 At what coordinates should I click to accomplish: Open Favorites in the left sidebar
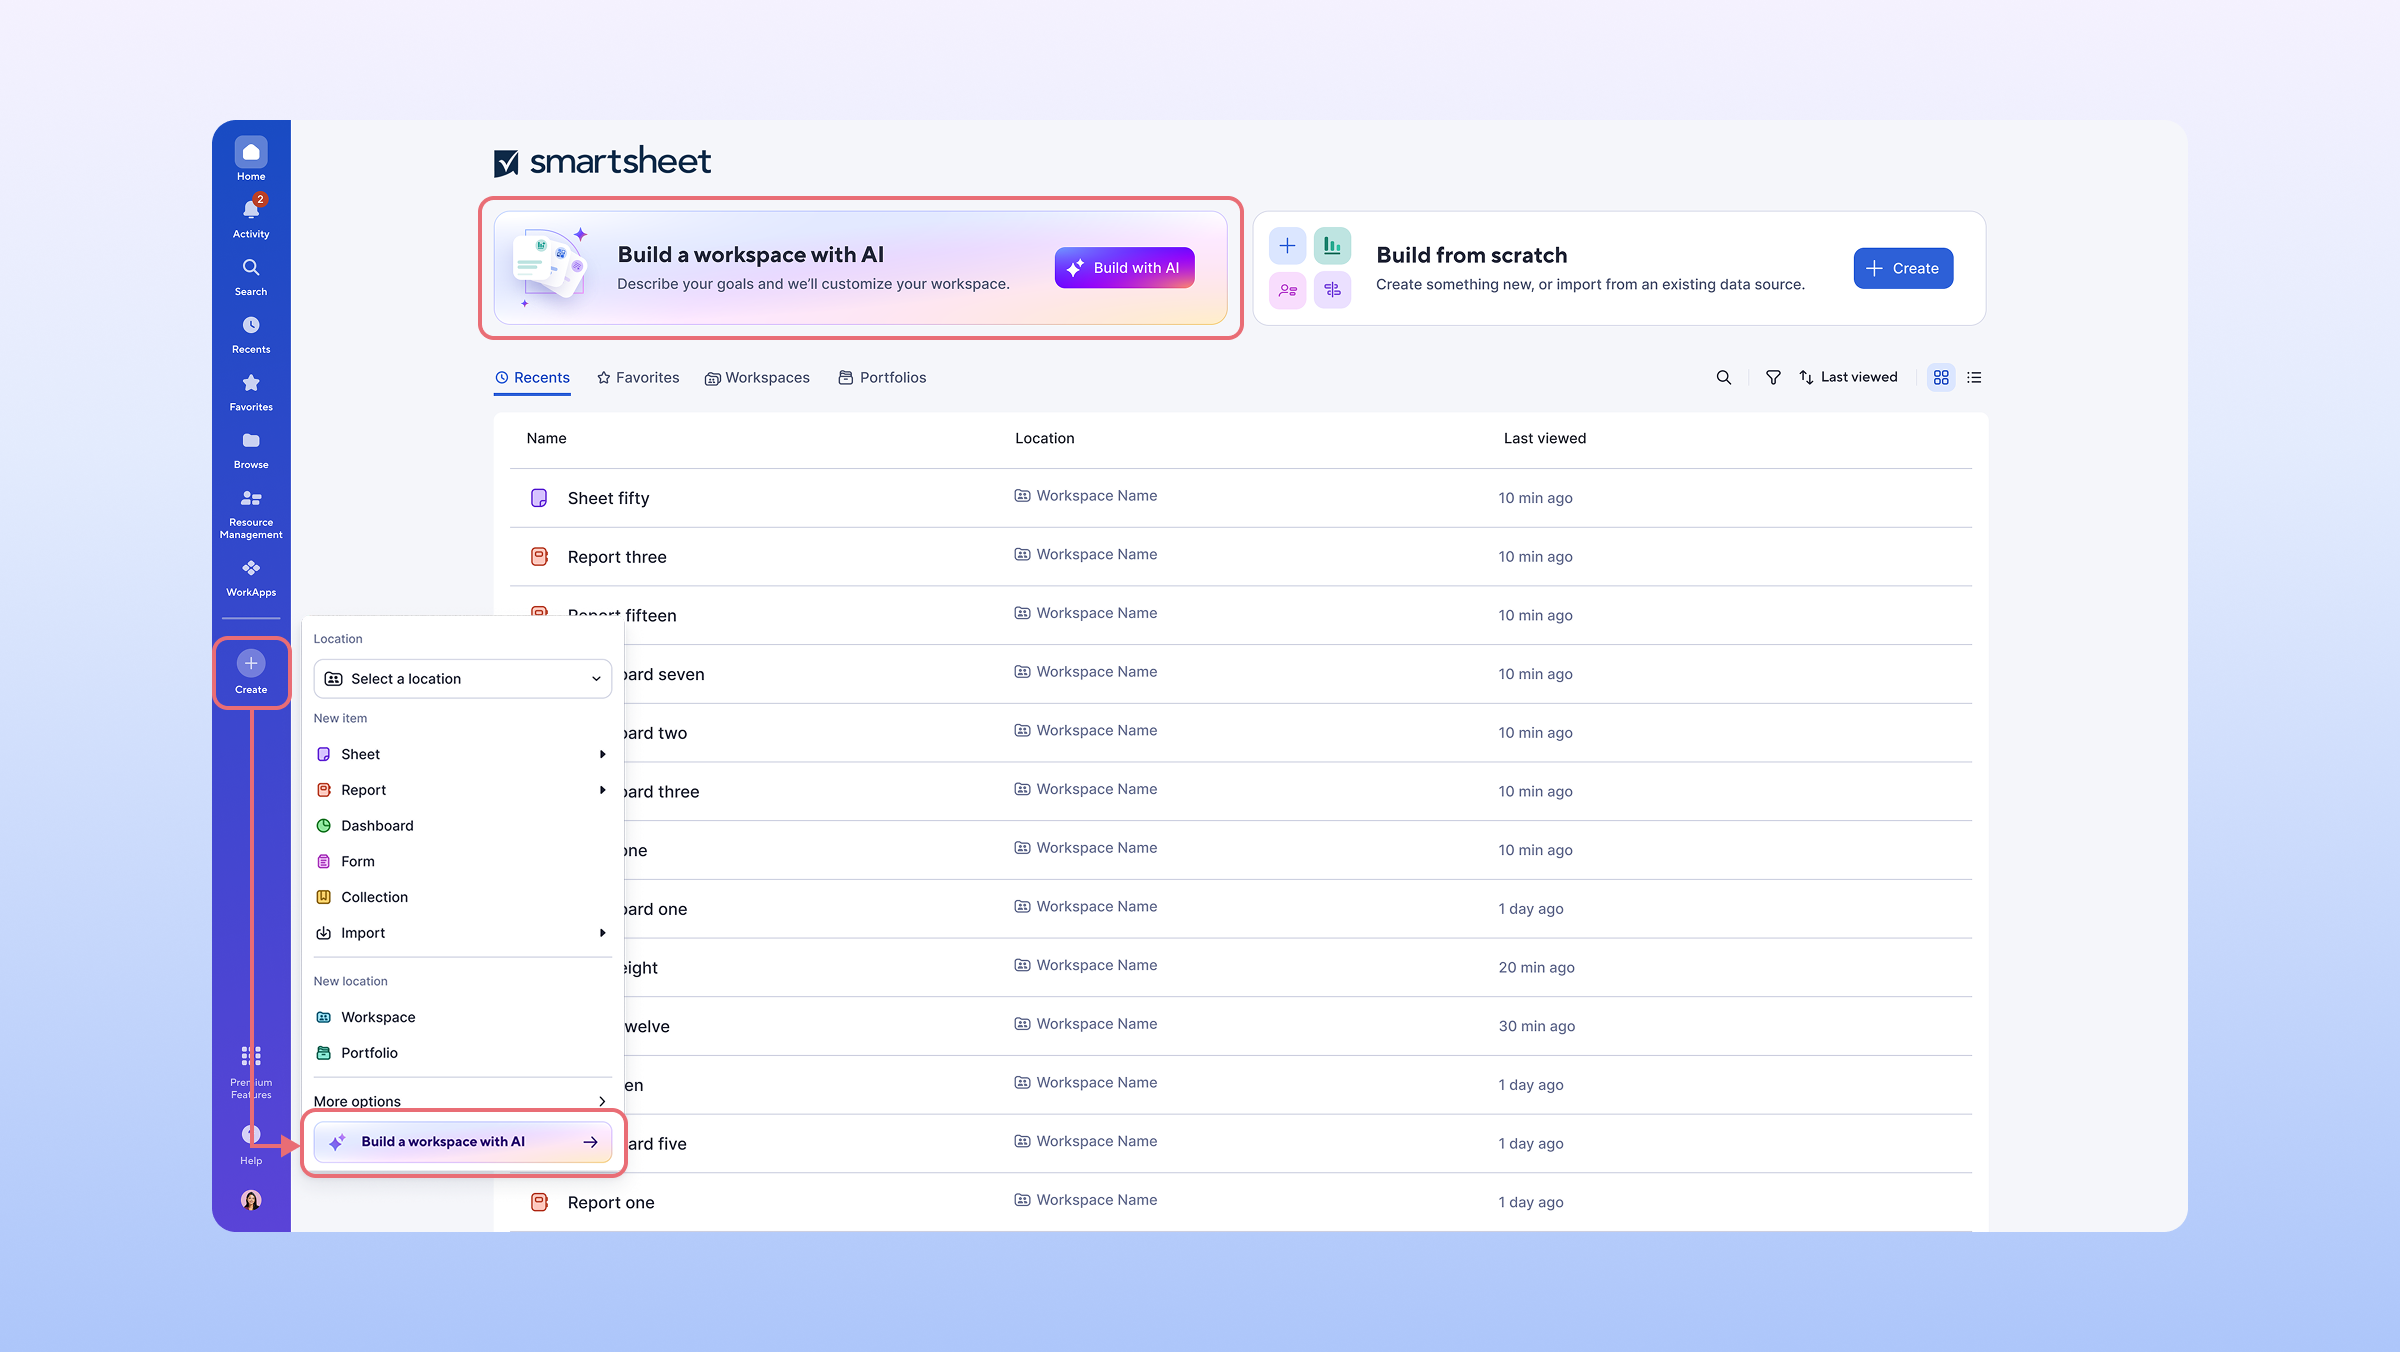point(251,392)
